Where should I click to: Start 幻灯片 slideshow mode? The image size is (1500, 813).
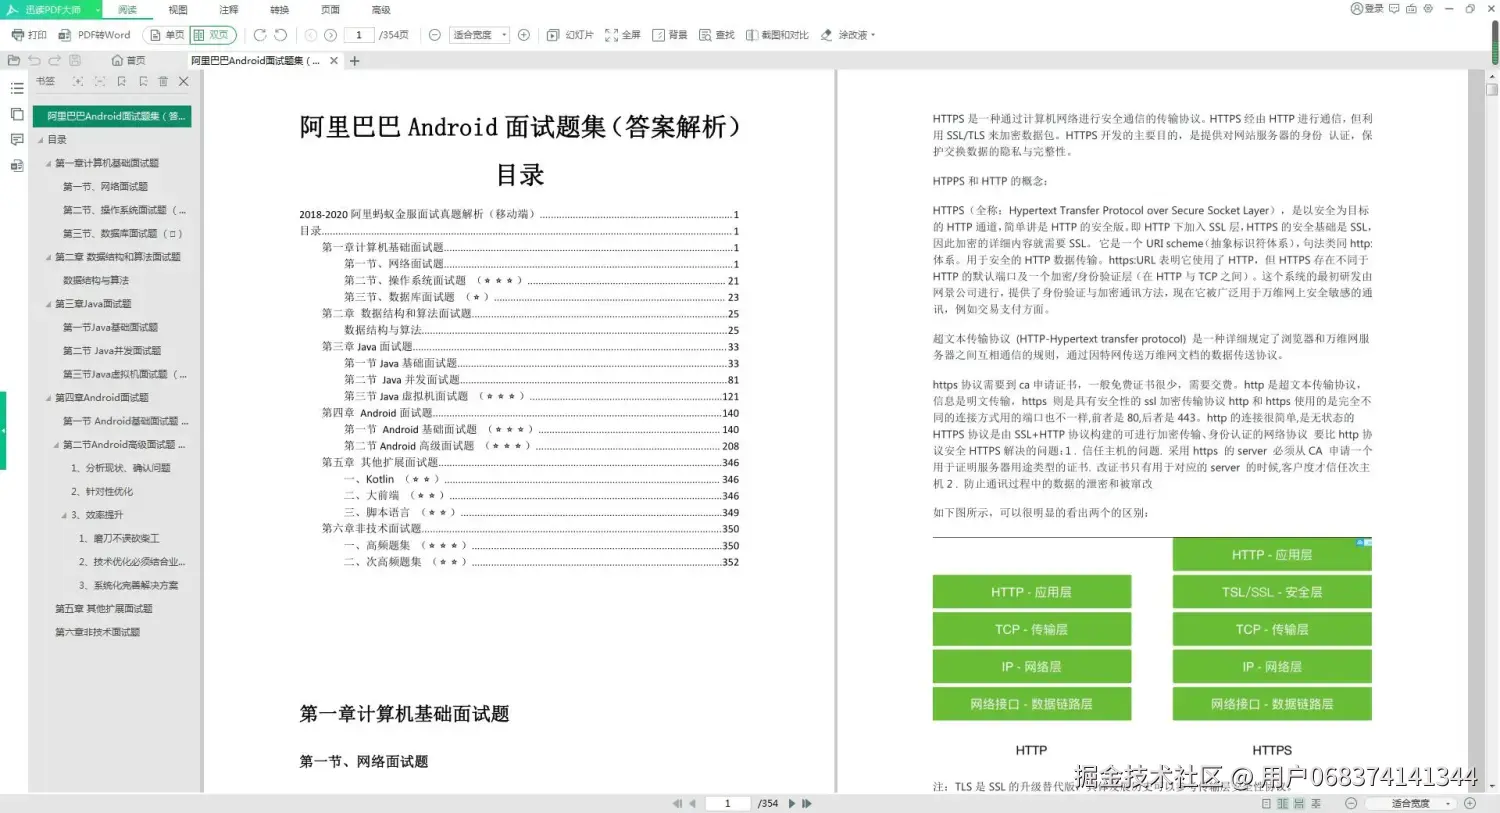[x=570, y=35]
